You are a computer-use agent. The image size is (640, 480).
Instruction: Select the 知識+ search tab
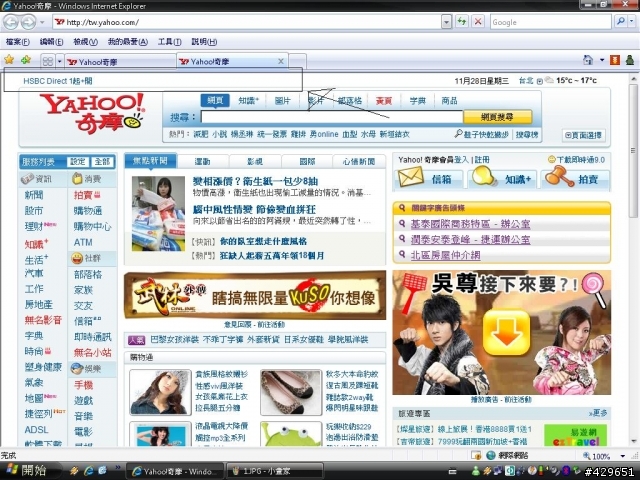click(x=249, y=100)
